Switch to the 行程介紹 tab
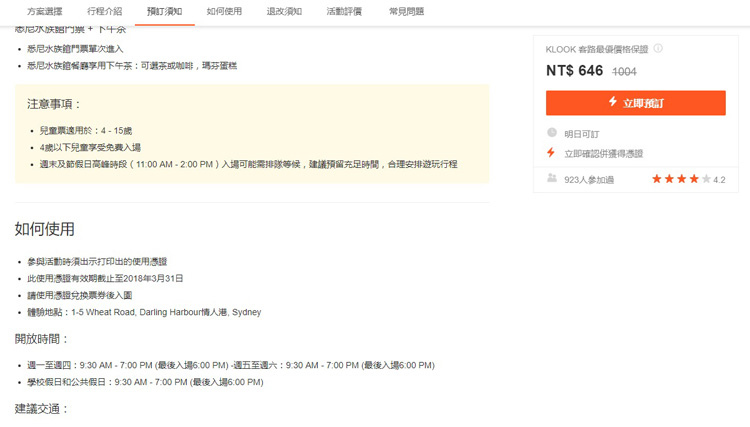750x427 pixels. (104, 11)
